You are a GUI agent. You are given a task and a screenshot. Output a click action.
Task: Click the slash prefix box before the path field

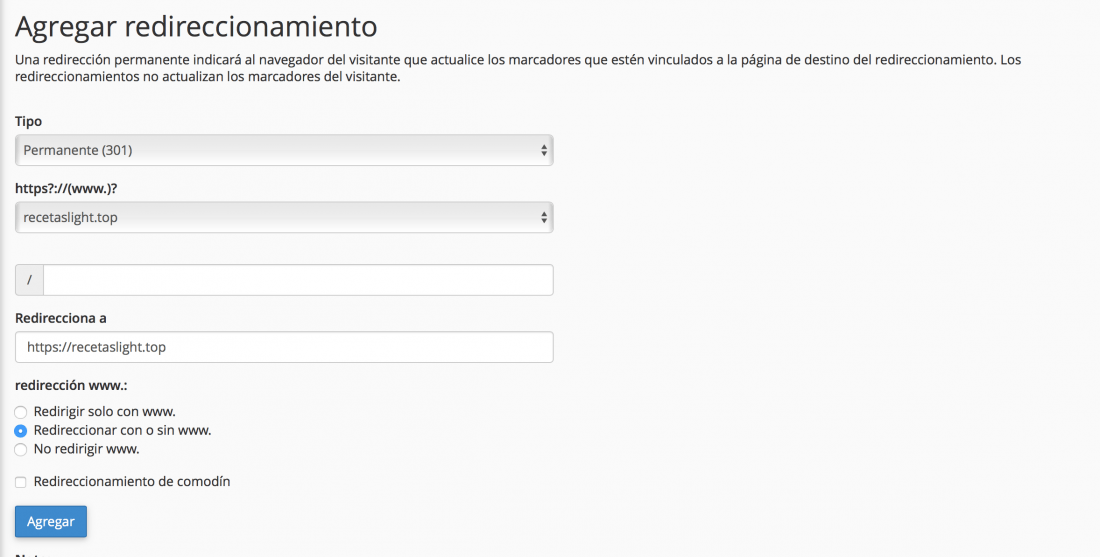(29, 280)
